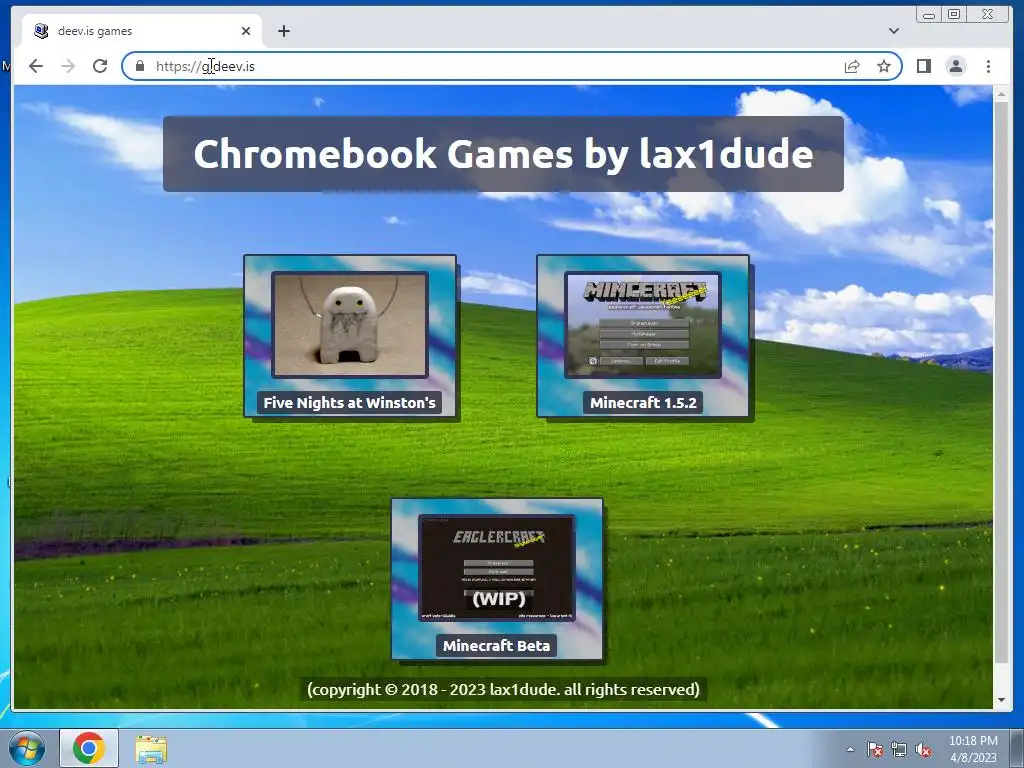Image resolution: width=1024 pixels, height=768 pixels.
Task: Click the page scrollbar down arrow
Action: pyautogui.click(x=1001, y=700)
